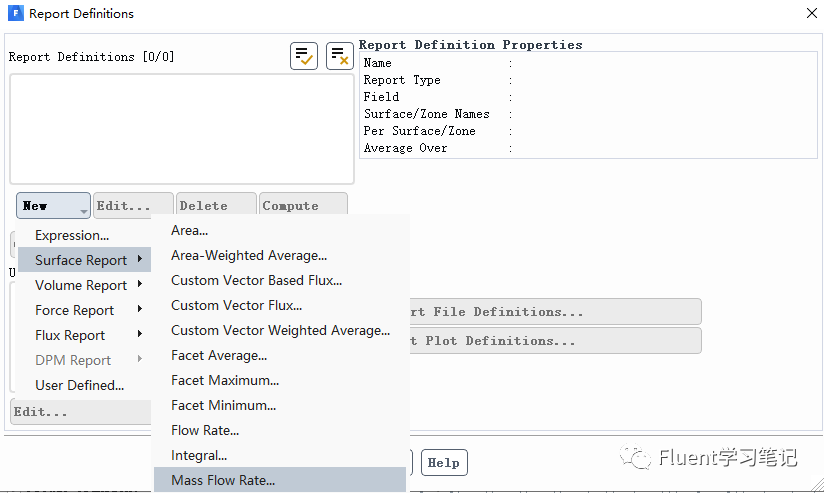Open the New dropdown button
Viewport: 824px width, 493px height.
[x=53, y=206]
